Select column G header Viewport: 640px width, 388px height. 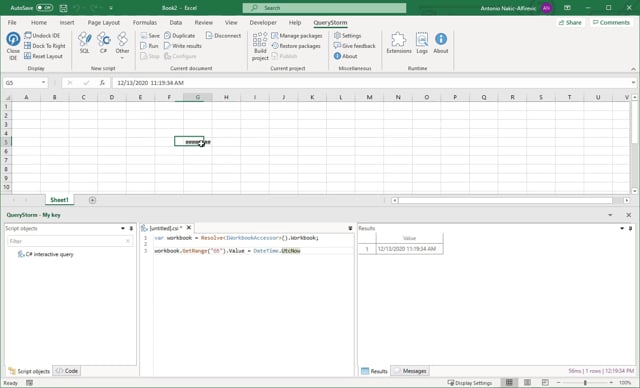point(198,97)
